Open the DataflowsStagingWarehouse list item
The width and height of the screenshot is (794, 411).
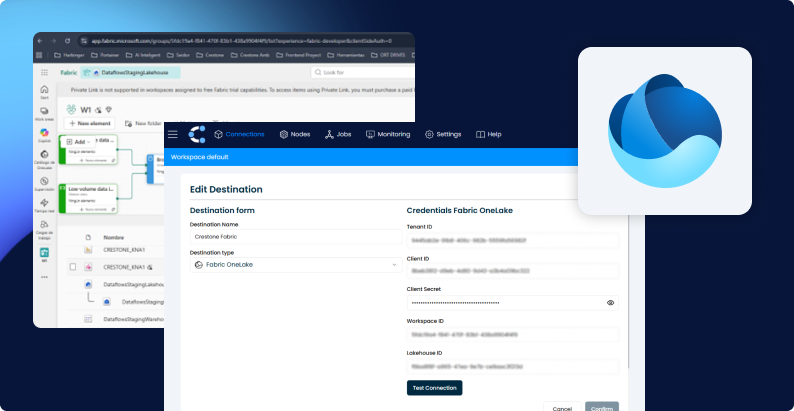tap(134, 319)
